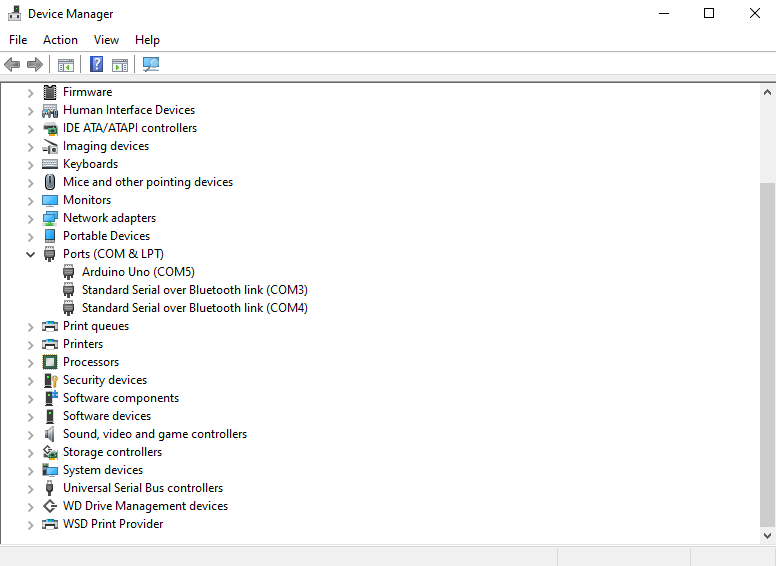Expand the Universal Serial Bus controllers node
Image resolution: width=776 pixels, height=566 pixels.
coord(30,488)
